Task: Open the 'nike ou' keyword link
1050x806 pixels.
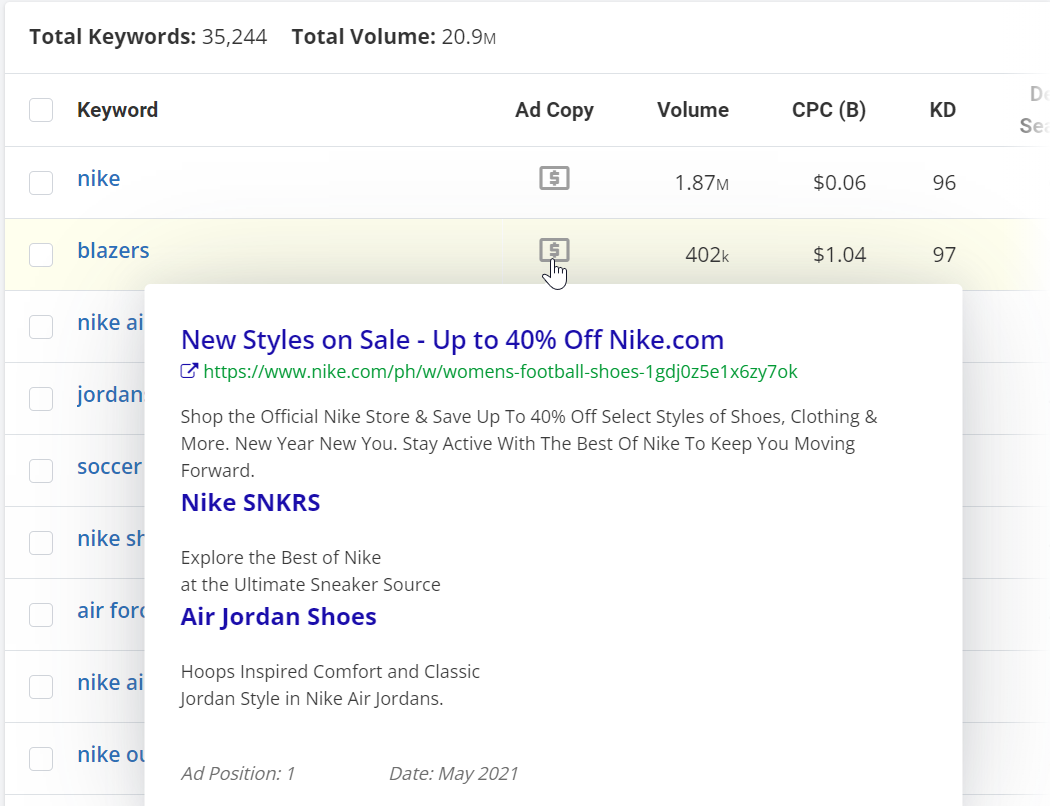Action: (x=111, y=754)
